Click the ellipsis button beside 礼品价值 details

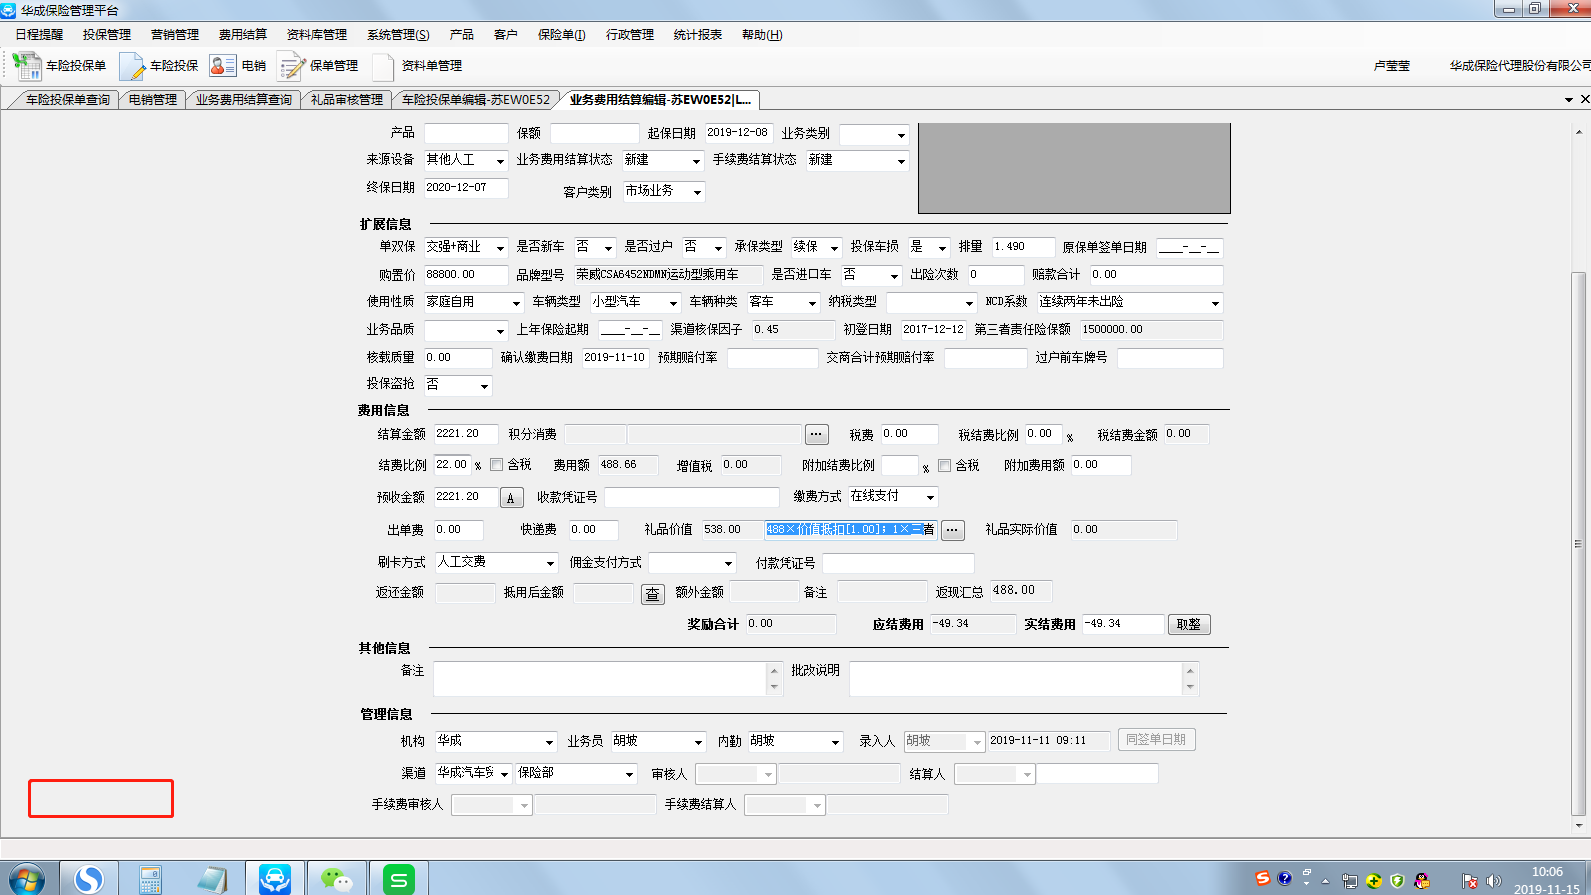pos(953,530)
